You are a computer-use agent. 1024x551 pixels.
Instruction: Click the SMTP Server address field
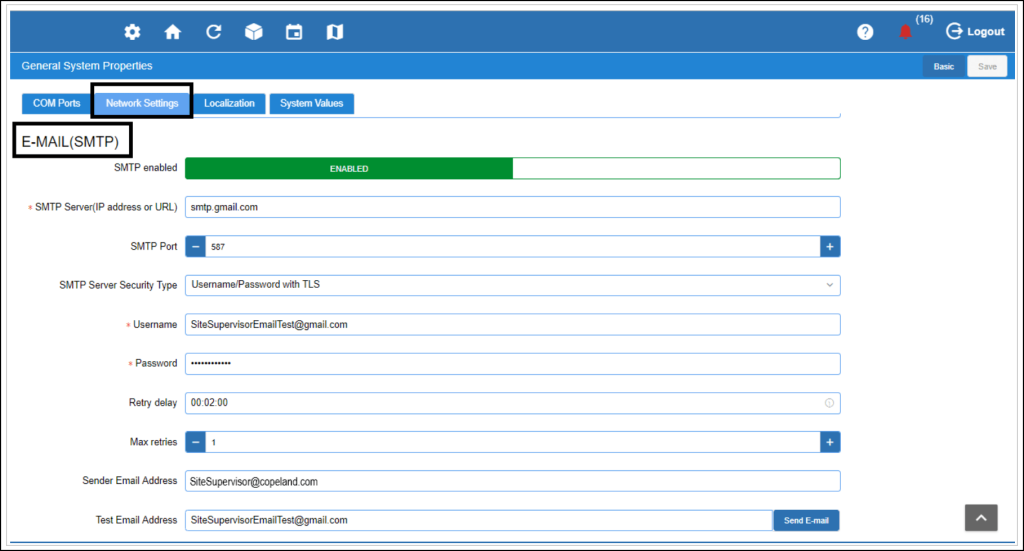512,207
